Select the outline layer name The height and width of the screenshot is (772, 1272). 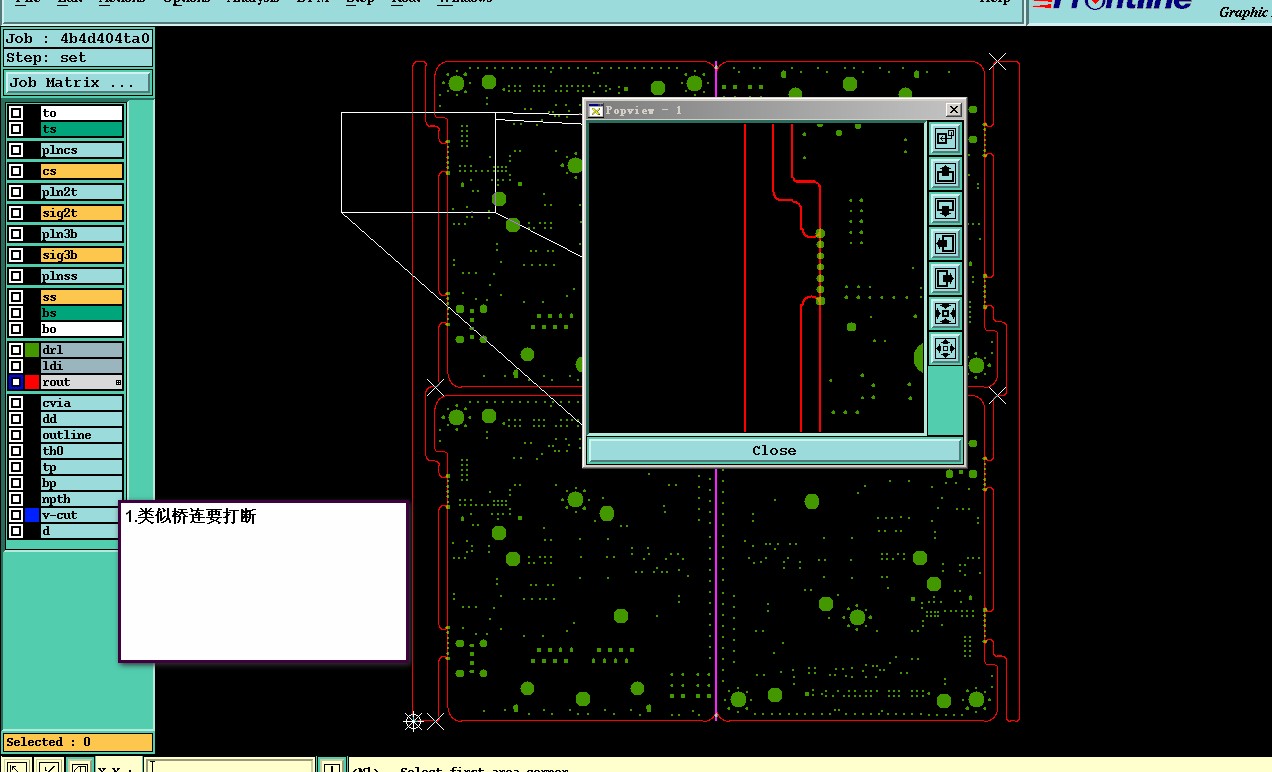tap(82, 435)
